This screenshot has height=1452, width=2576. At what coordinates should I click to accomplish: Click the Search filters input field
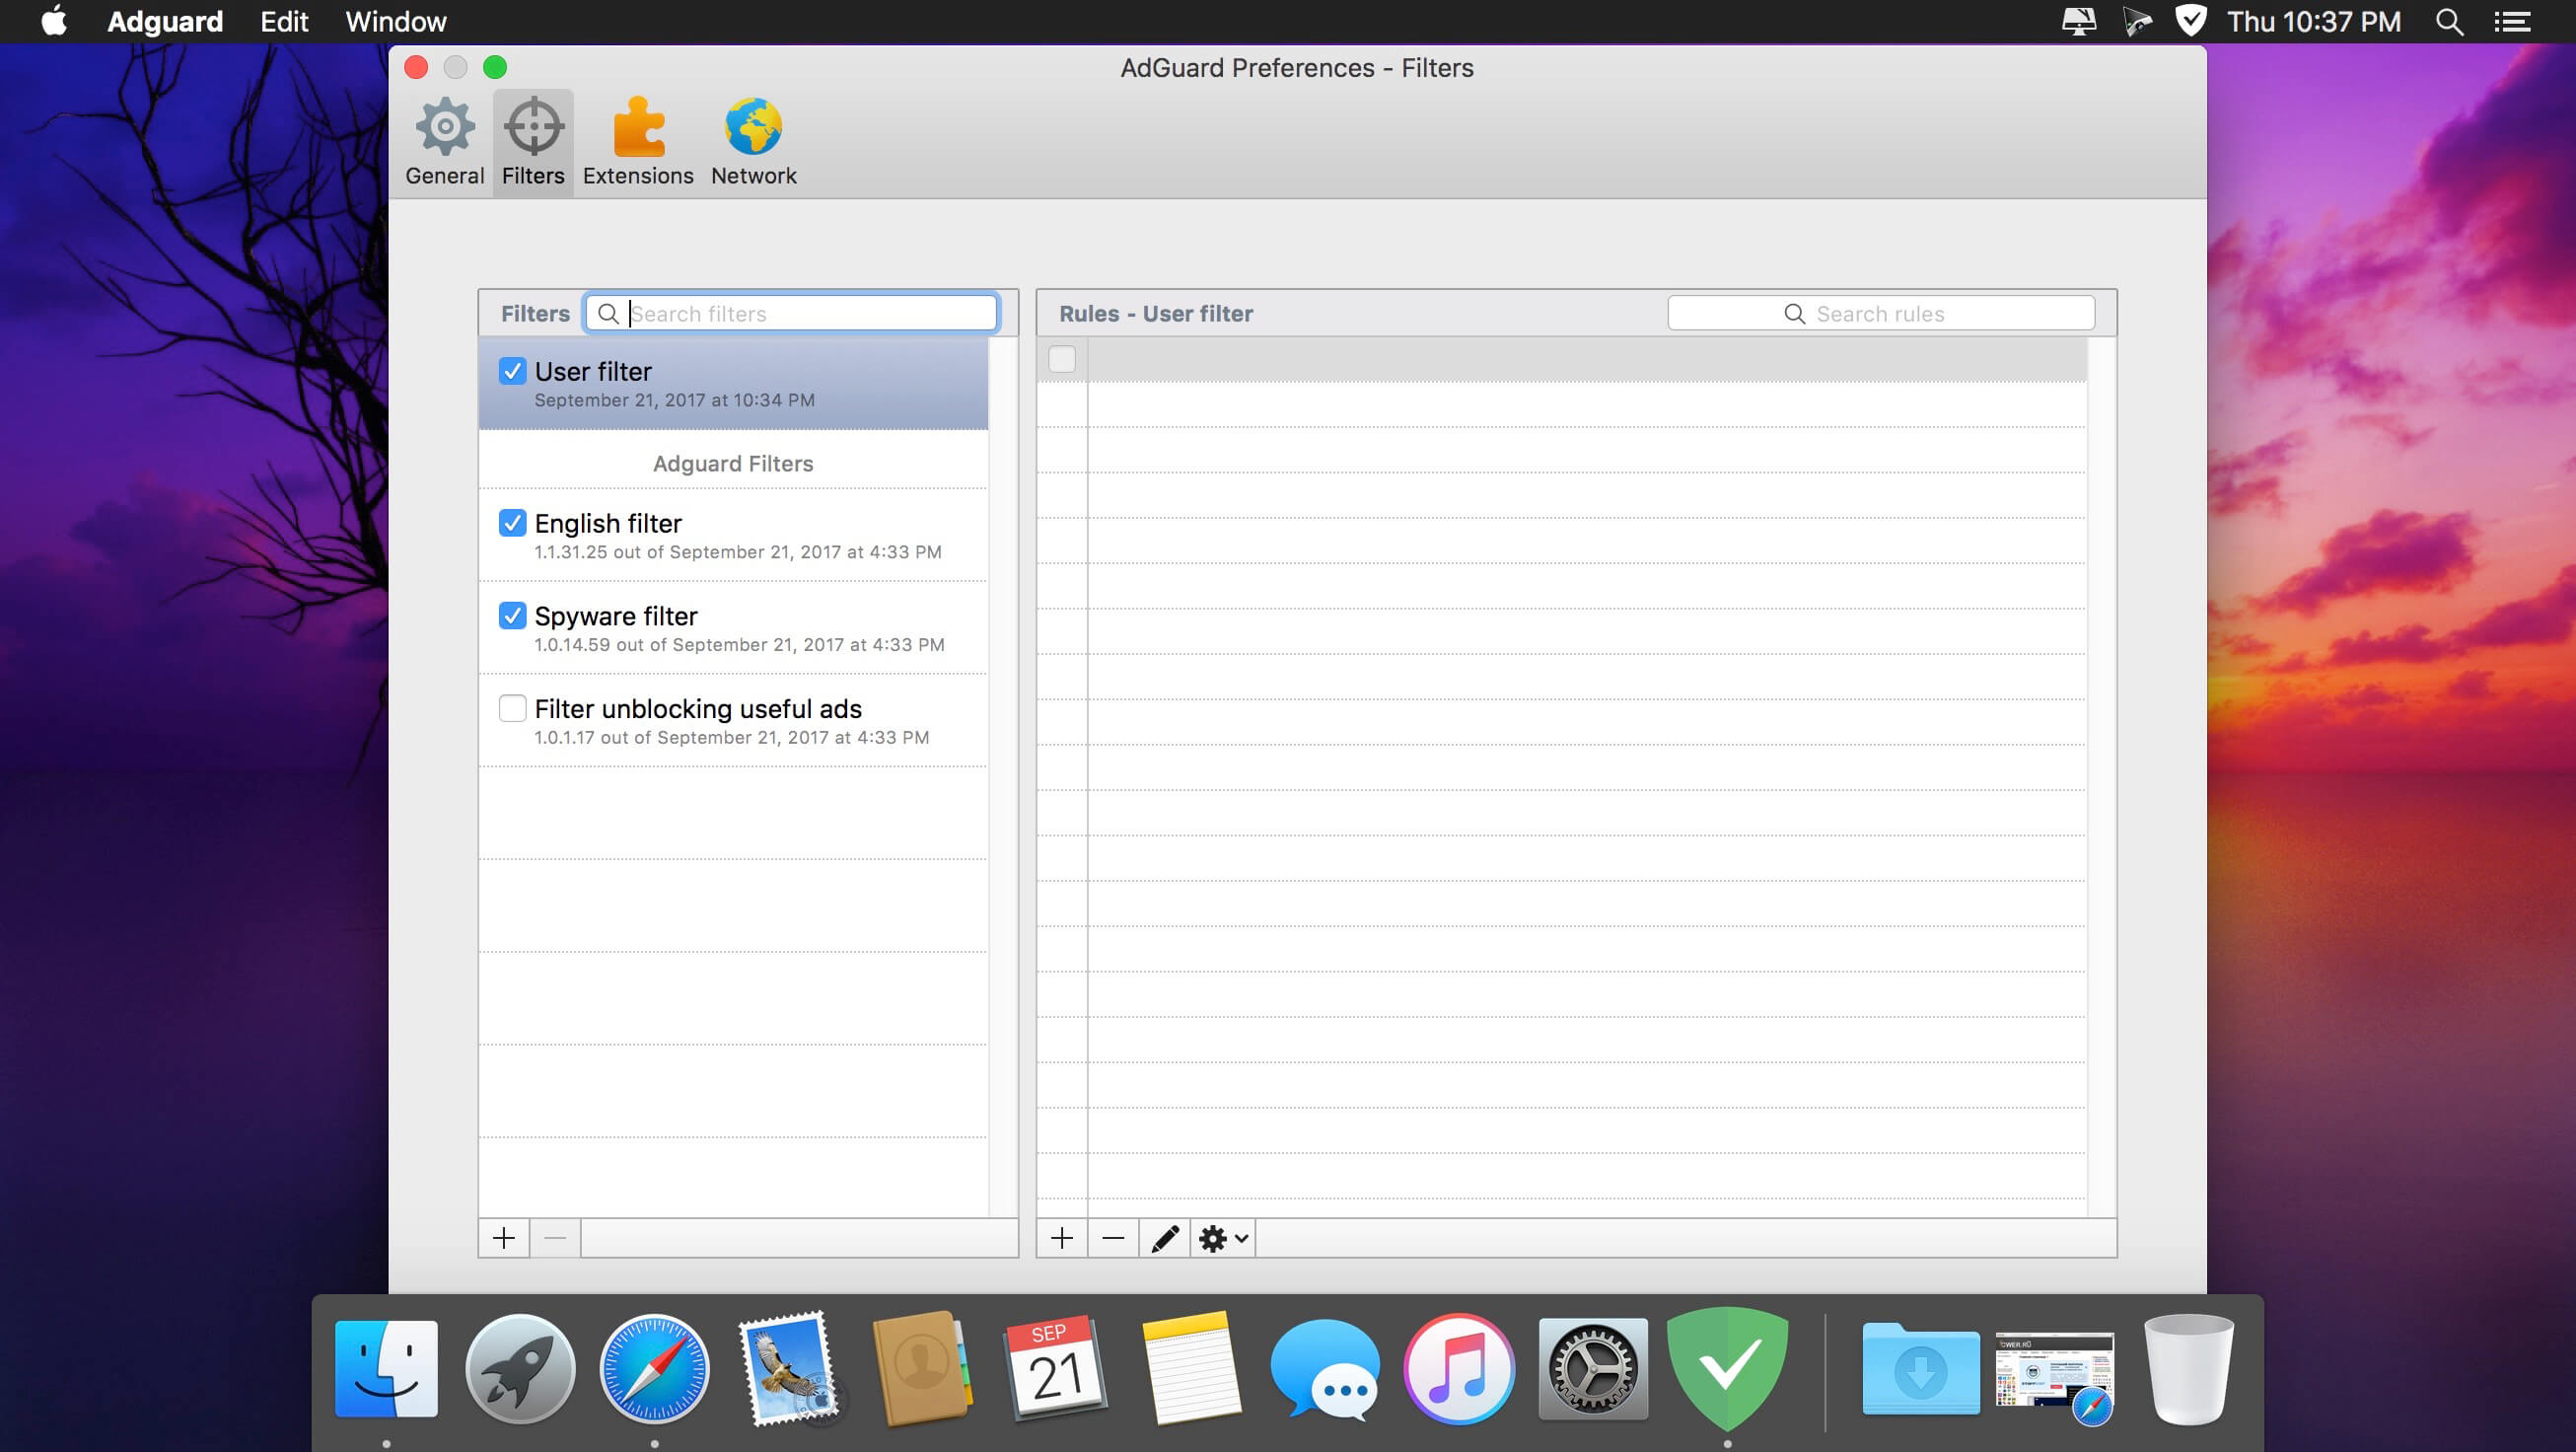(789, 313)
